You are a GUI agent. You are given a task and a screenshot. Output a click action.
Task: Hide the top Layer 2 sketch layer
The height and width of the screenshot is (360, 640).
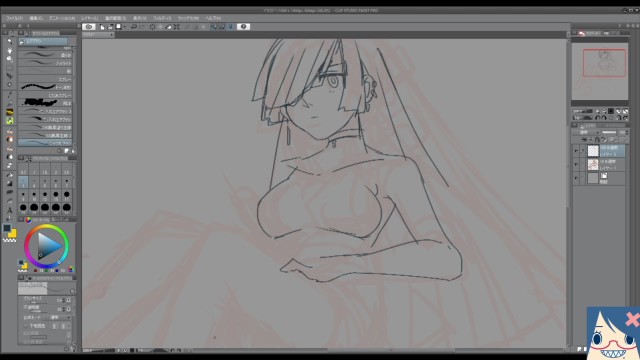(x=576, y=151)
